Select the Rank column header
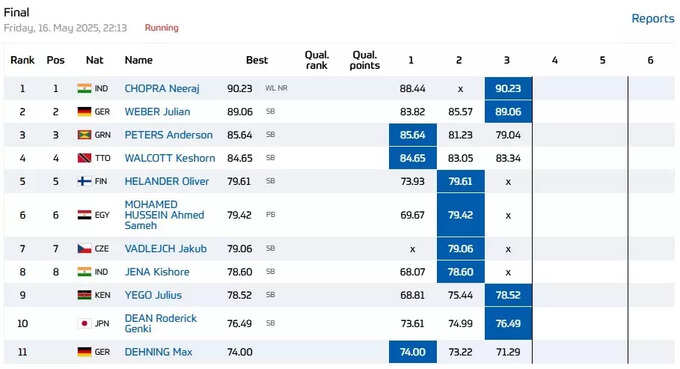The width and height of the screenshot is (680, 369). coord(22,60)
